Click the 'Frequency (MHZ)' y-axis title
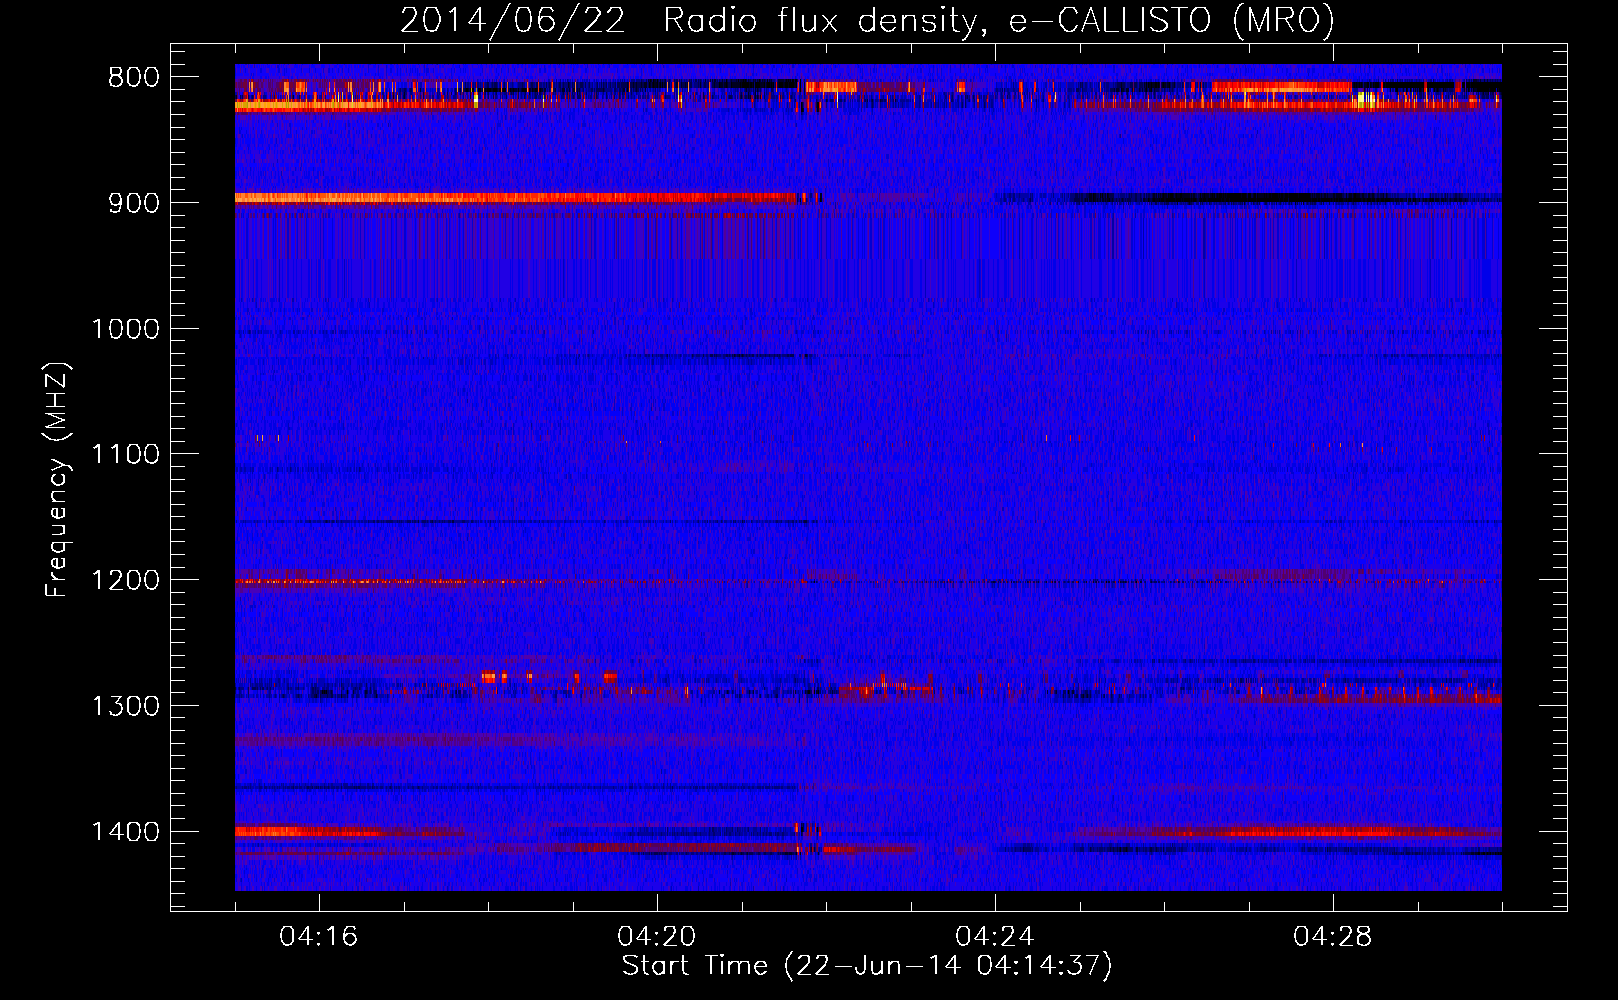The height and width of the screenshot is (1000, 1618). 58,480
